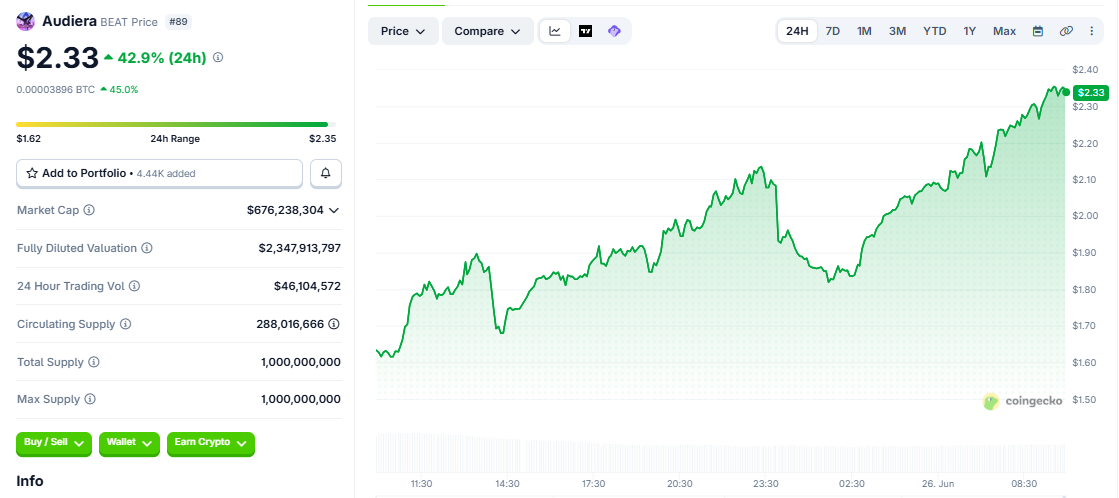
Task: Switch to line chart view icon
Action: coord(555,31)
